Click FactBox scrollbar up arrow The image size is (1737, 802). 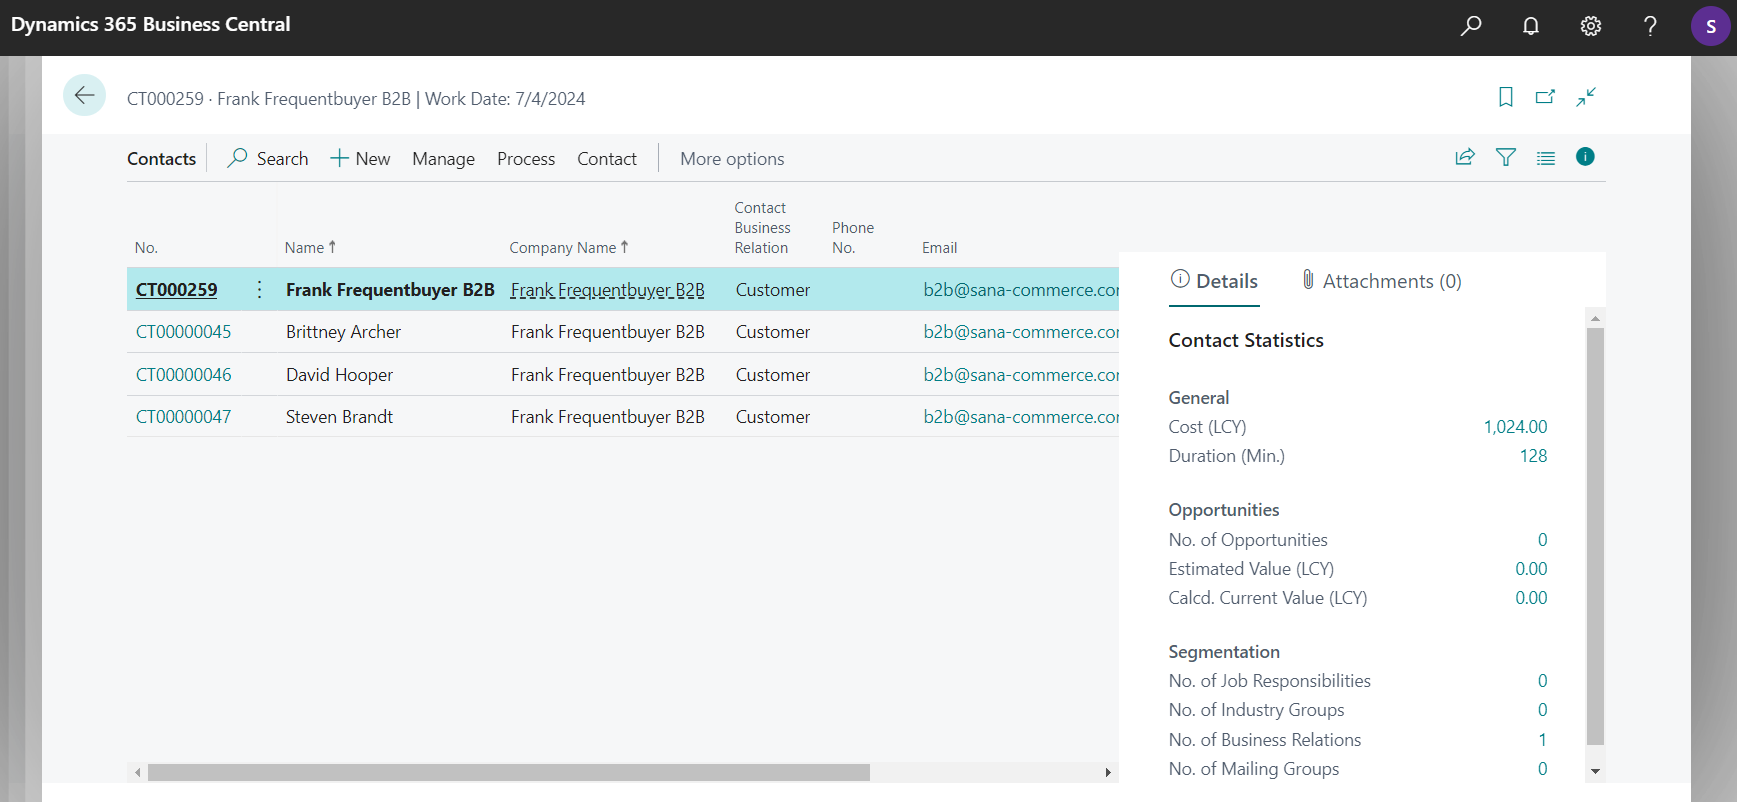point(1595,318)
